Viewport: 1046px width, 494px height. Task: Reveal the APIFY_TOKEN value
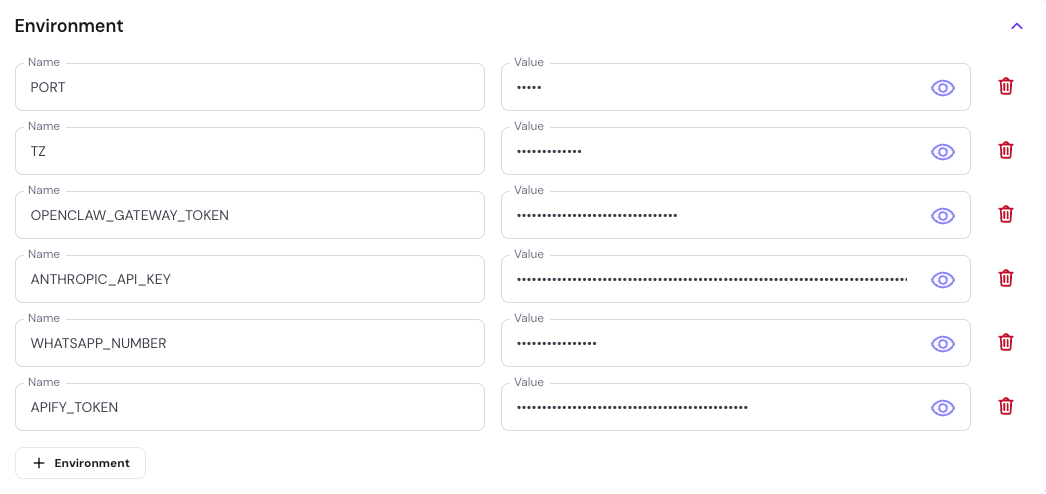coord(943,408)
